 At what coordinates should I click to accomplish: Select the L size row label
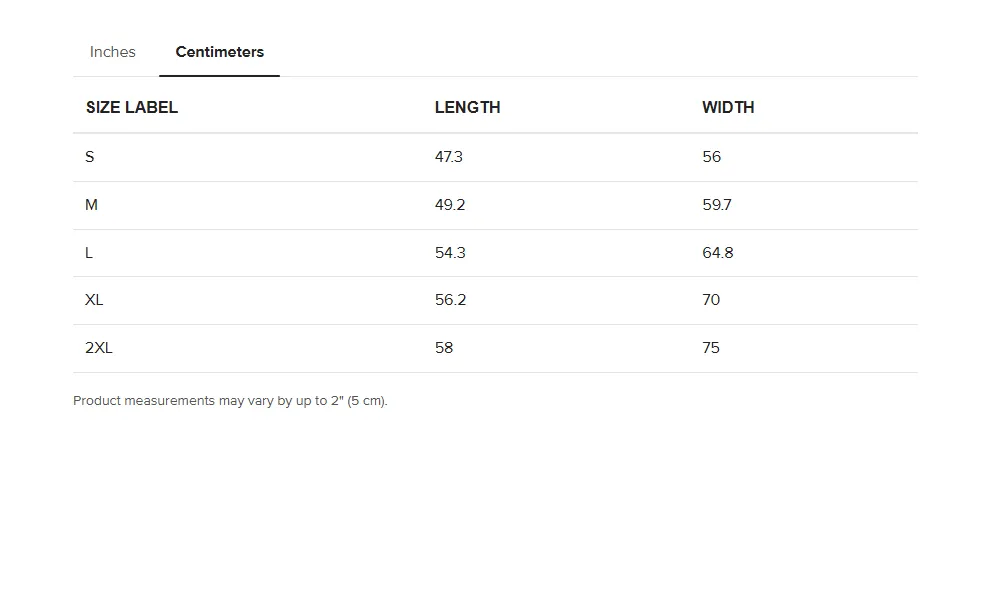[89, 252]
